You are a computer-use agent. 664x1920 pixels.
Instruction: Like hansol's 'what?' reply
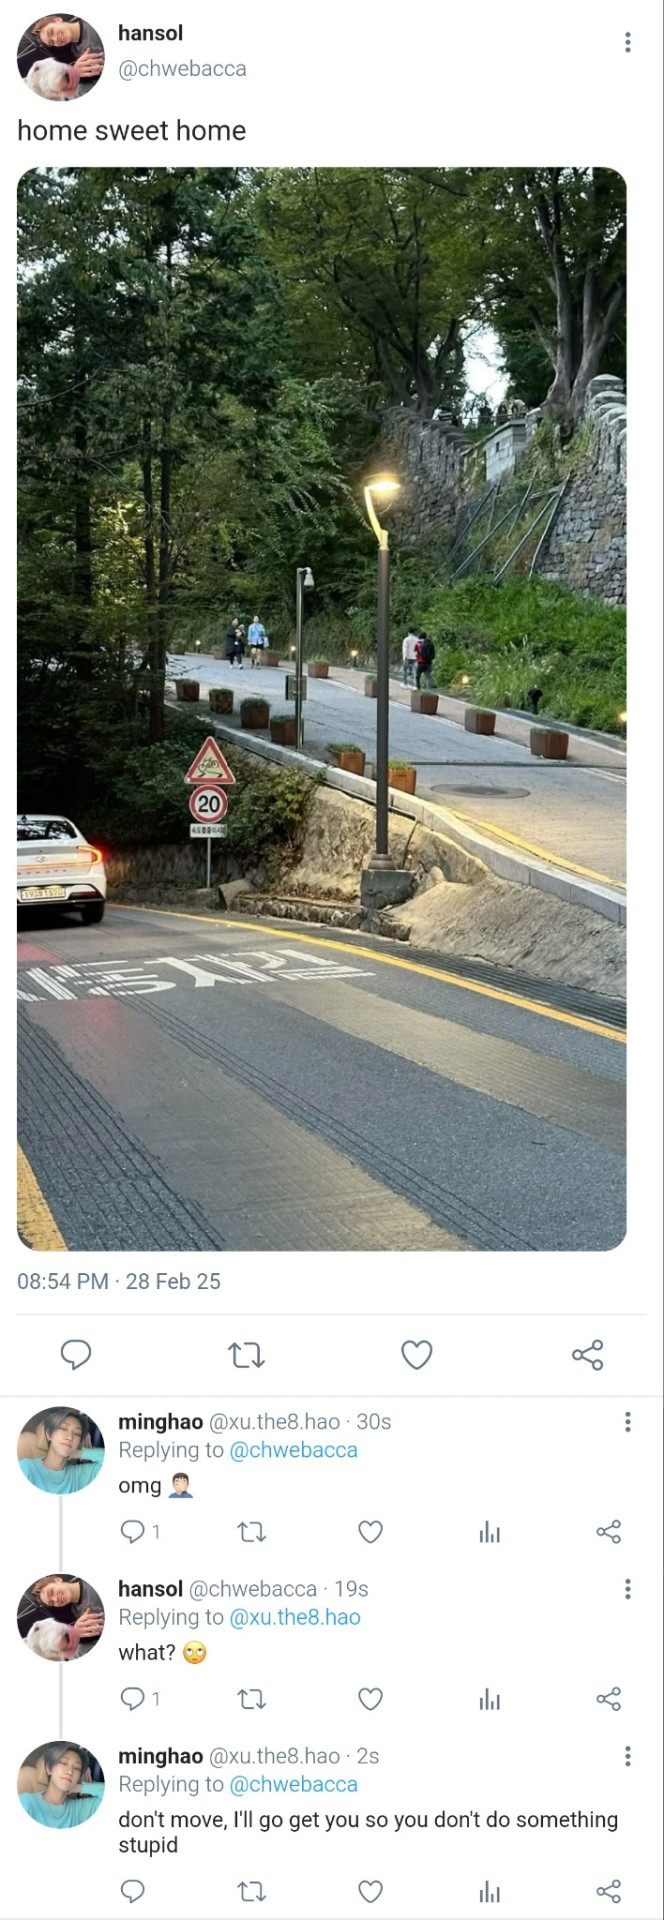370,1698
